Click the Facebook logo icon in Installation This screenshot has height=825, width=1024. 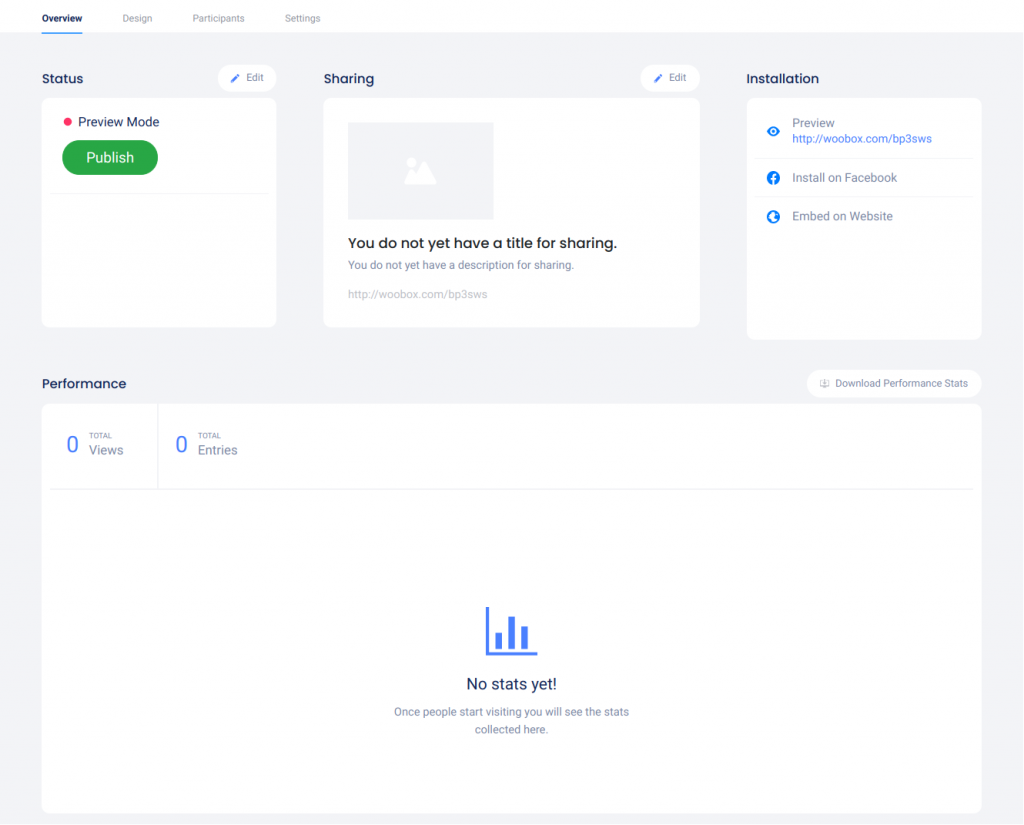773,178
